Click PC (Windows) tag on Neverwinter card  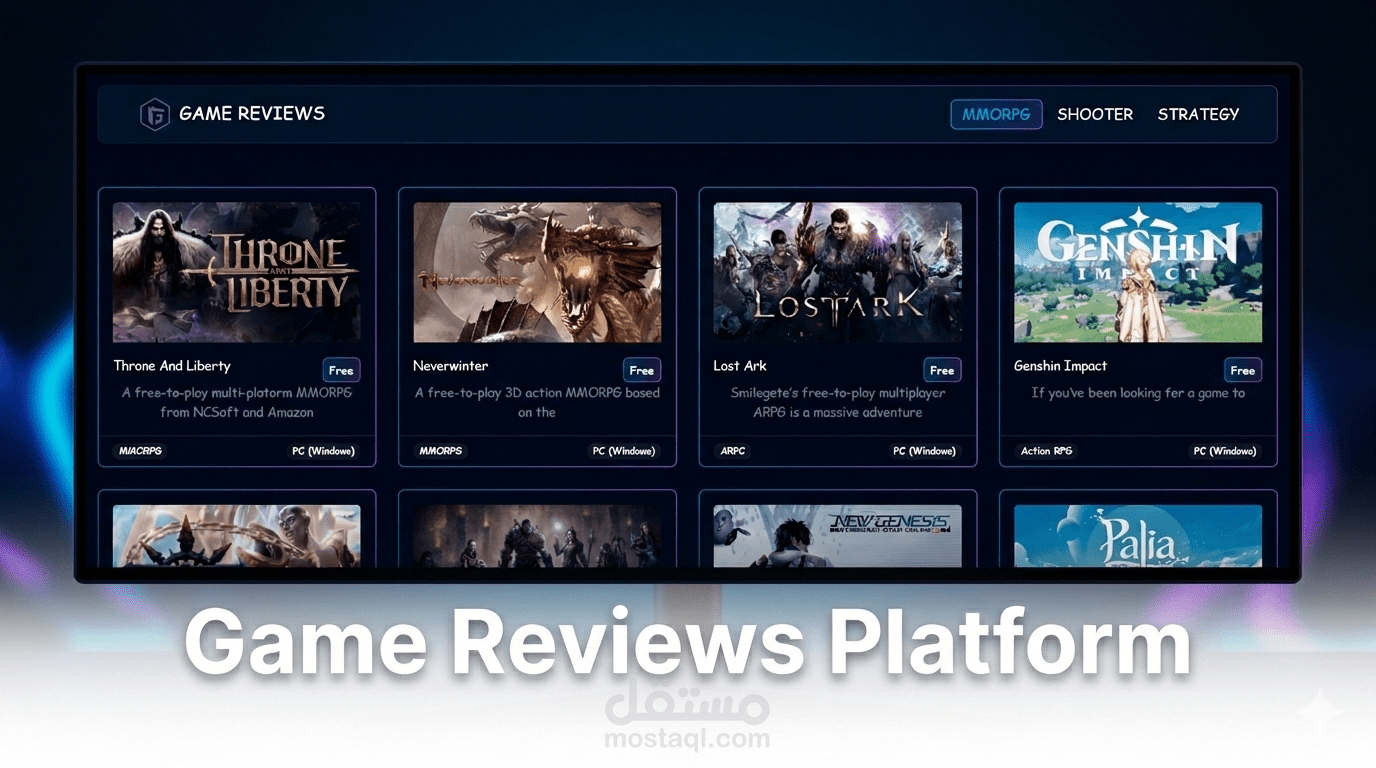tap(624, 451)
